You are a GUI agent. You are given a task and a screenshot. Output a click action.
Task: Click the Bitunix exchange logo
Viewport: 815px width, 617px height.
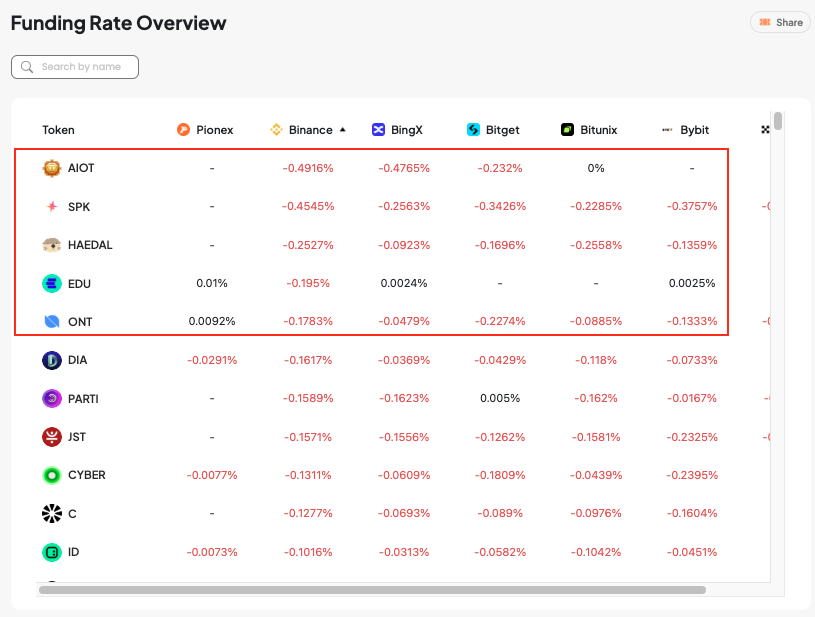(568, 129)
